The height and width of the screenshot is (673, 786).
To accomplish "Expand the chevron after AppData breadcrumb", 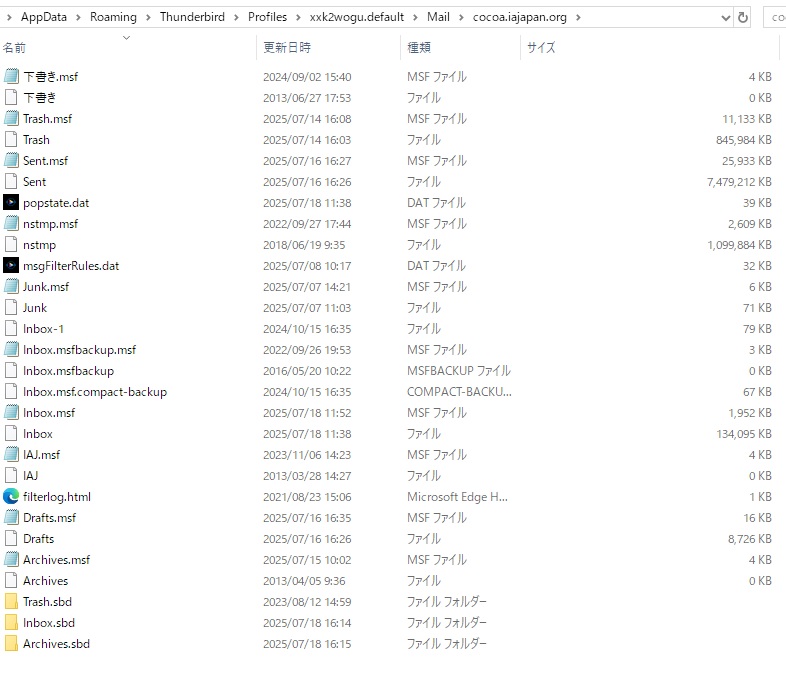I will [x=78, y=18].
